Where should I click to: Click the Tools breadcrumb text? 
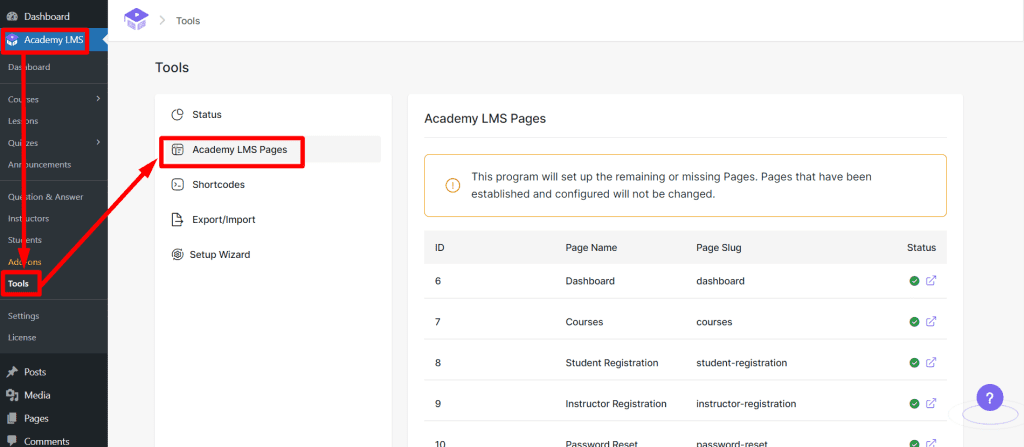[188, 21]
